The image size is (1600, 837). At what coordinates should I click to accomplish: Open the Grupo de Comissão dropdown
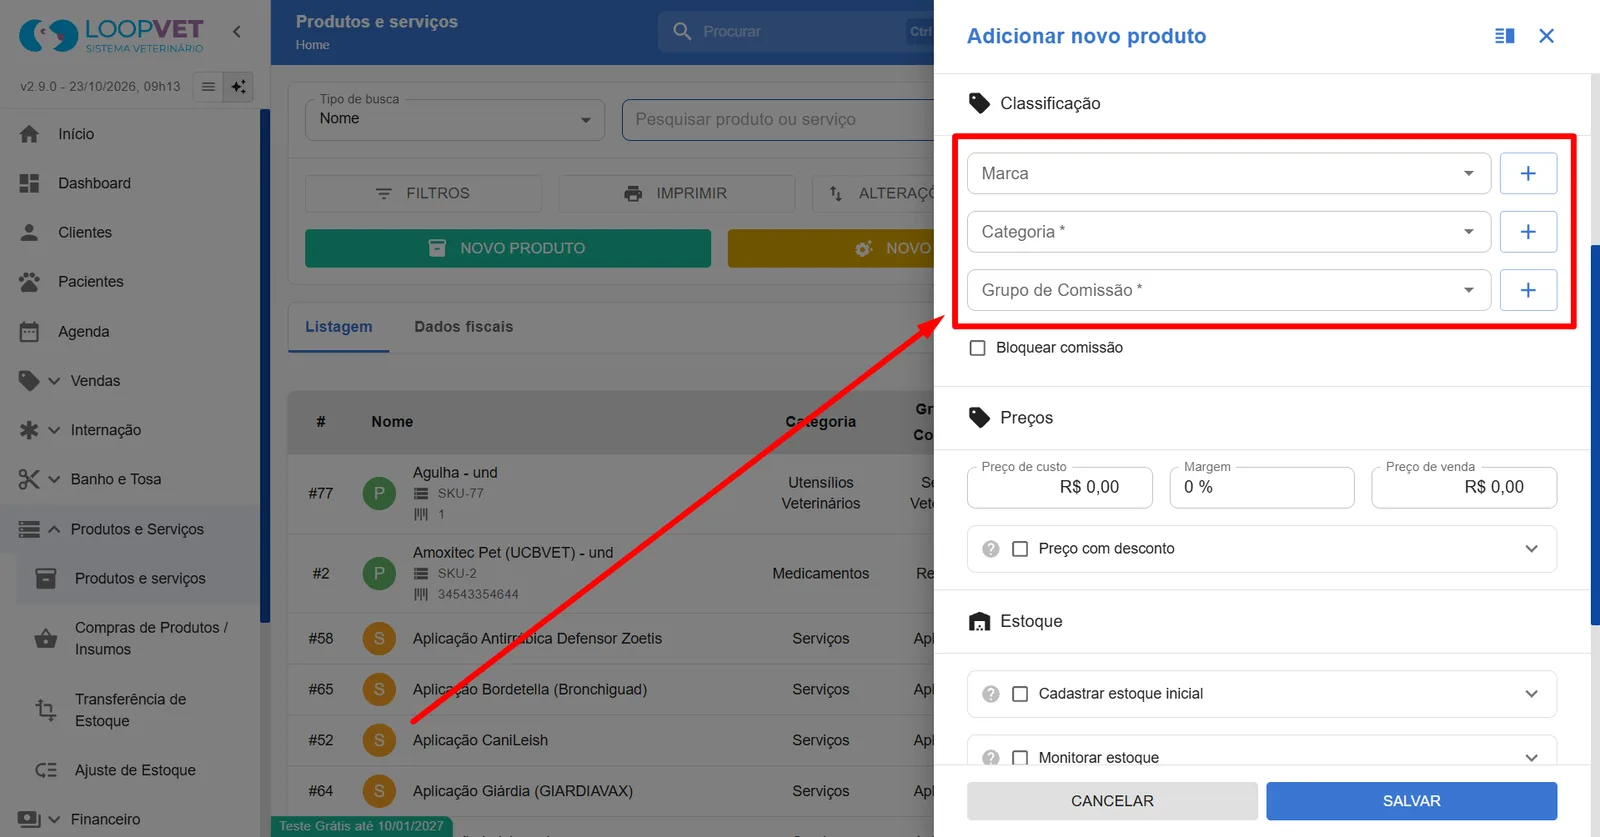(1229, 290)
